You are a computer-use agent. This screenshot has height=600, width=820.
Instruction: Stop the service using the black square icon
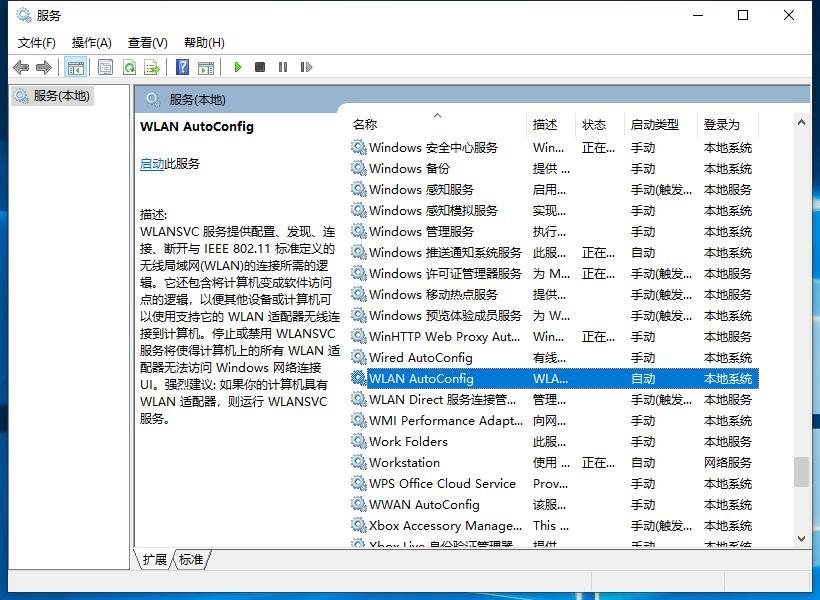[259, 67]
